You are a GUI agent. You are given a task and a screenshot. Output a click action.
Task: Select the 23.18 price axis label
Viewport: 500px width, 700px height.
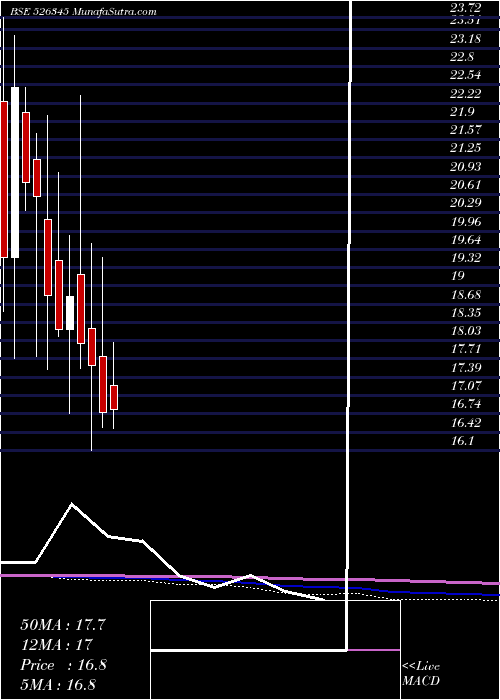tap(466, 39)
